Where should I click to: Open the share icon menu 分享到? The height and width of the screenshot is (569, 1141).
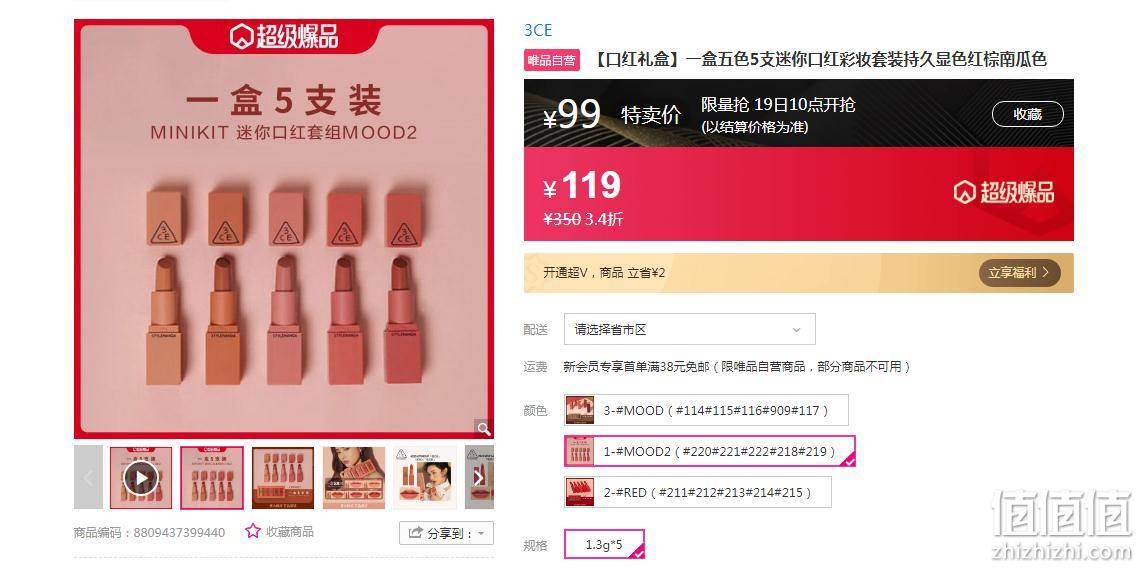pos(446,533)
